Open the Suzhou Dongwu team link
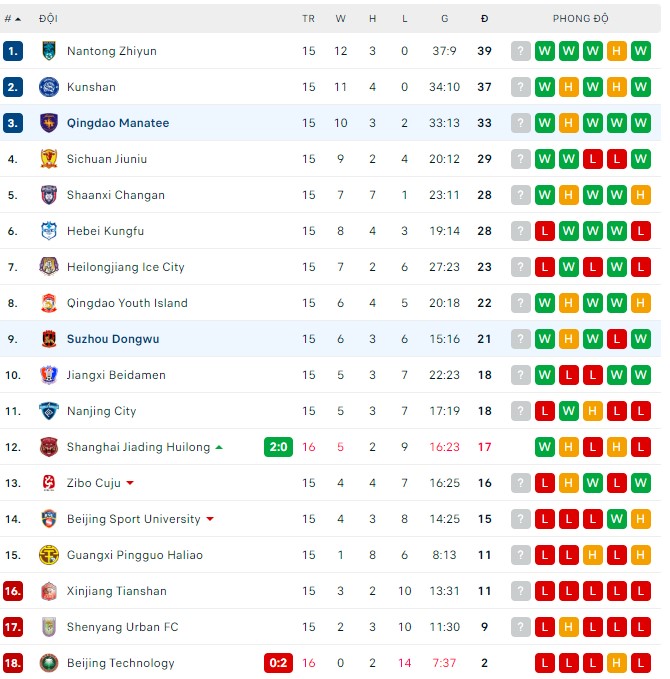 (113, 339)
